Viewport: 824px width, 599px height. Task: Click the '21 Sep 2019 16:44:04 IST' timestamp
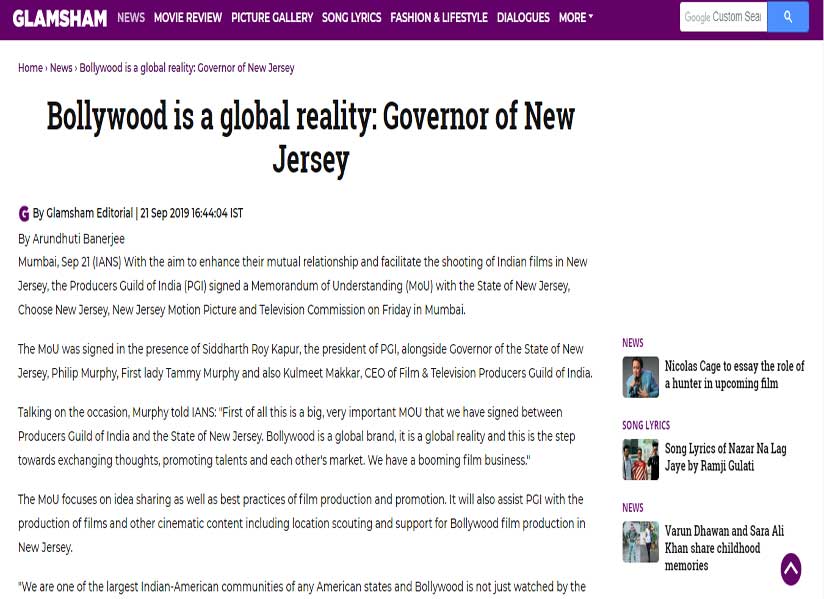click(x=191, y=213)
